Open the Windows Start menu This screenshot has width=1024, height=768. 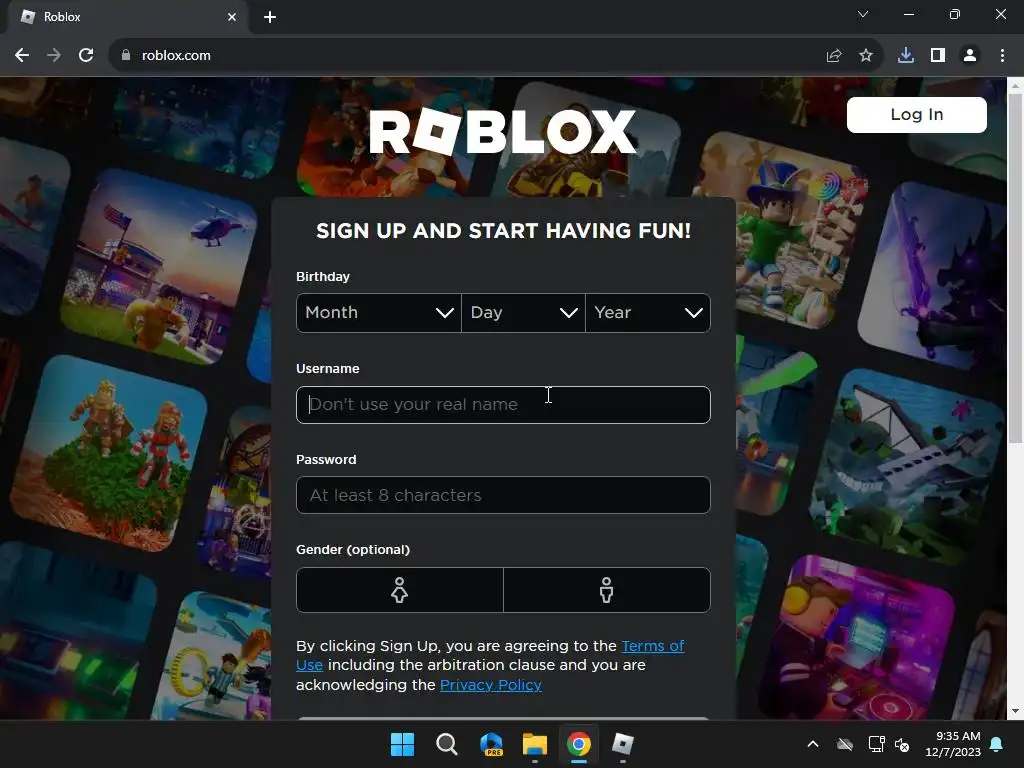point(402,744)
